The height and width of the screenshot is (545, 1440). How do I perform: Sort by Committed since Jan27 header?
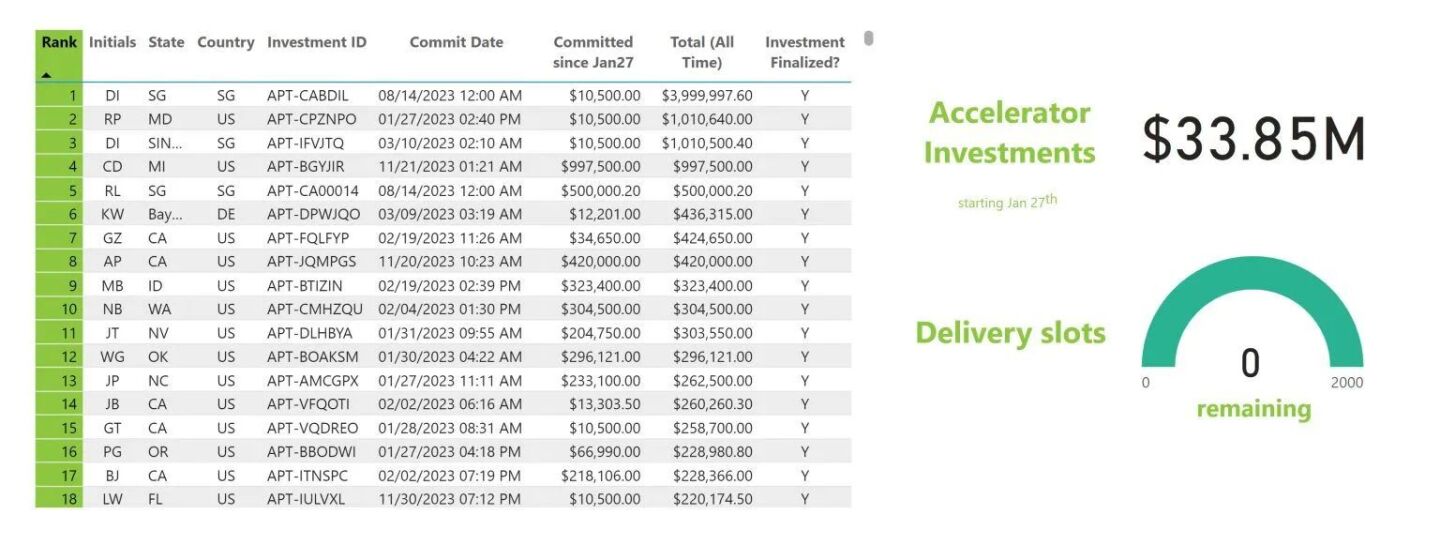tap(593, 52)
